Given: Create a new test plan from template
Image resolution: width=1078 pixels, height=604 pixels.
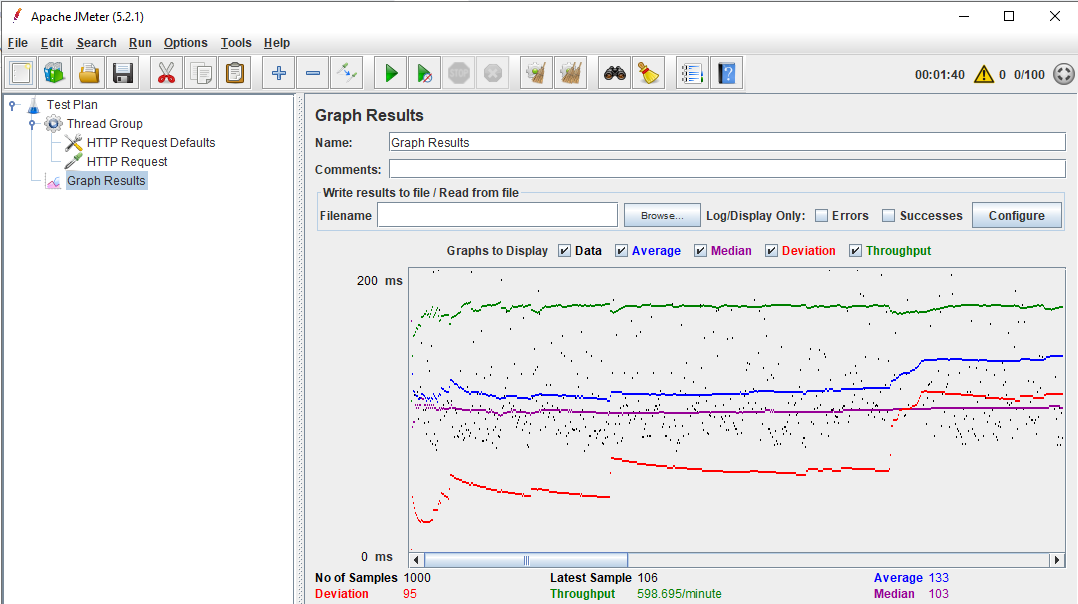Looking at the screenshot, I should 54,72.
